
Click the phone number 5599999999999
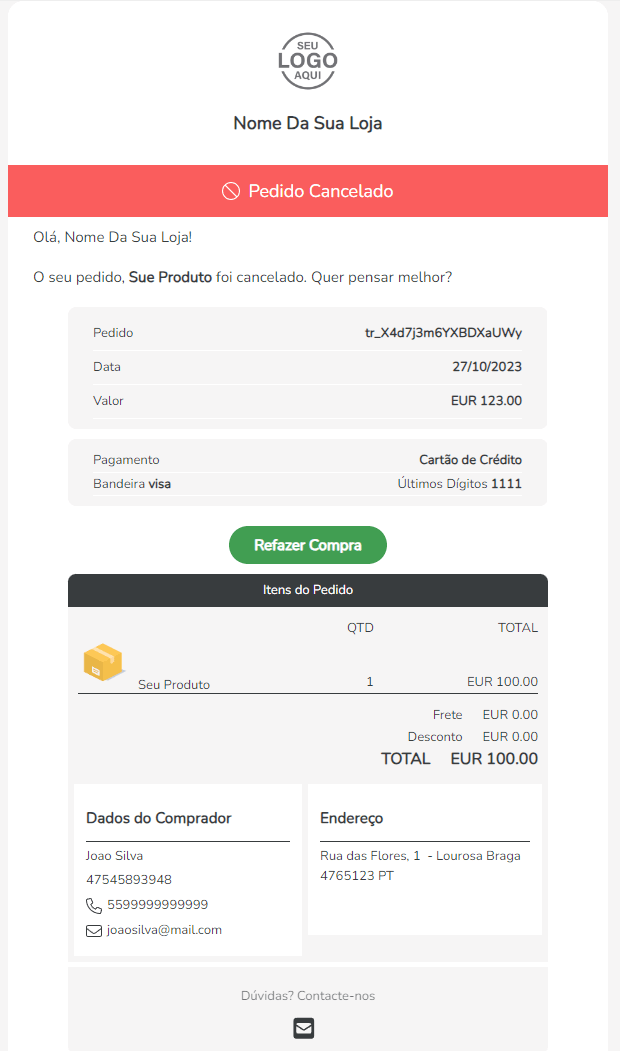pos(158,905)
